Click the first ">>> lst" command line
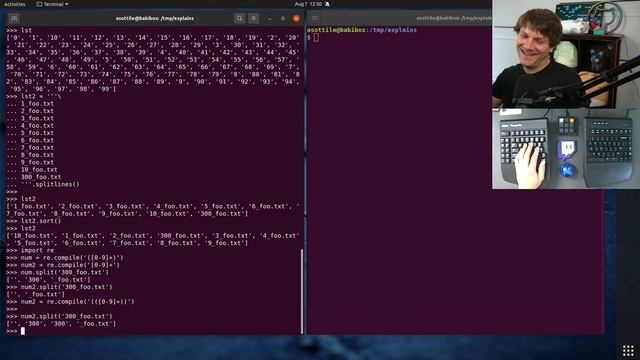Viewport: 640px width, 360px height. point(19,30)
